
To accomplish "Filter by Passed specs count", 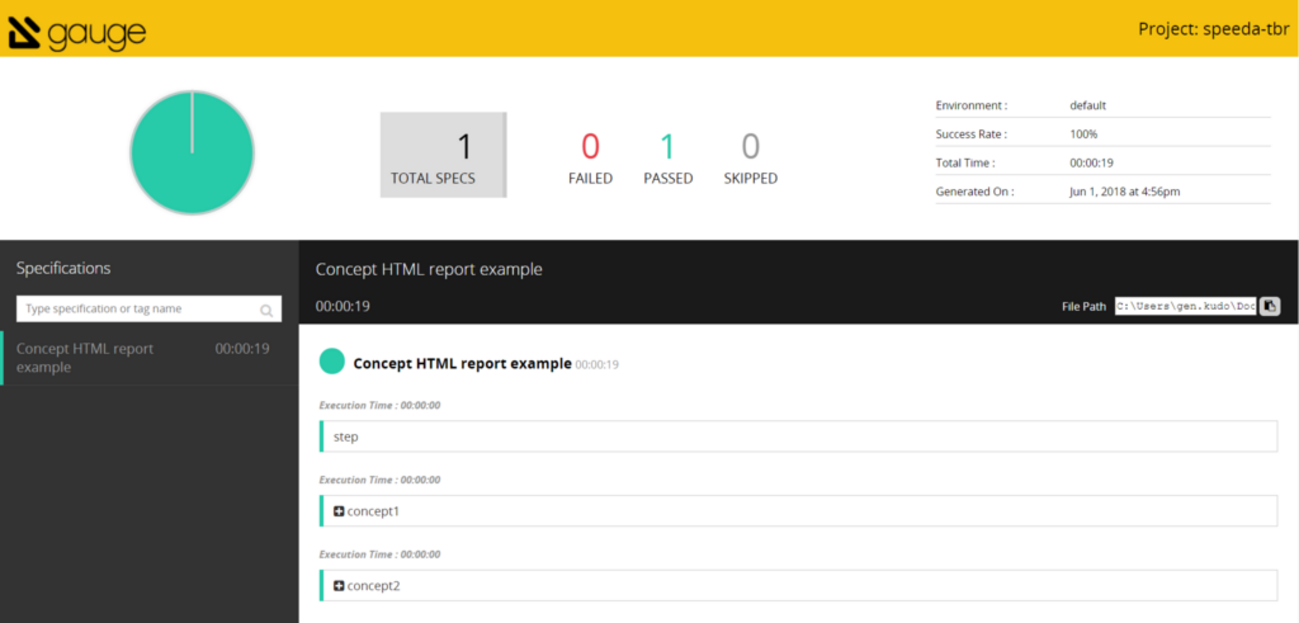I will coord(668,159).
